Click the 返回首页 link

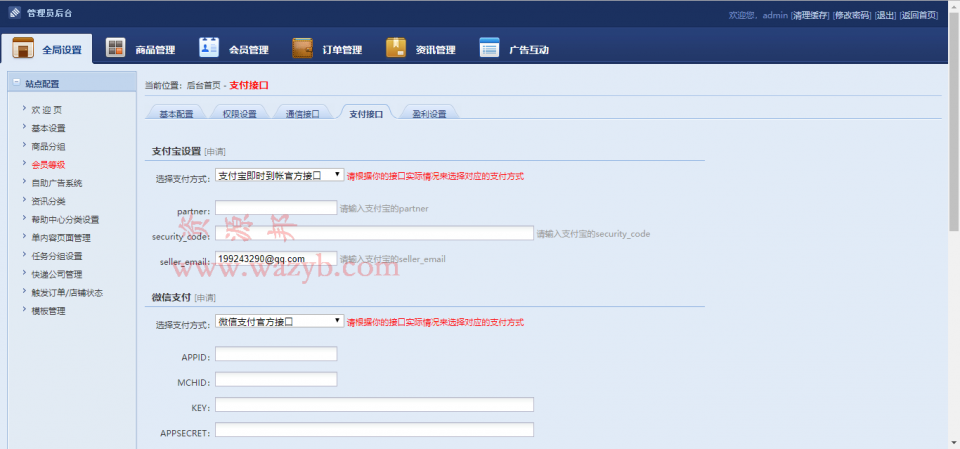tap(919, 15)
